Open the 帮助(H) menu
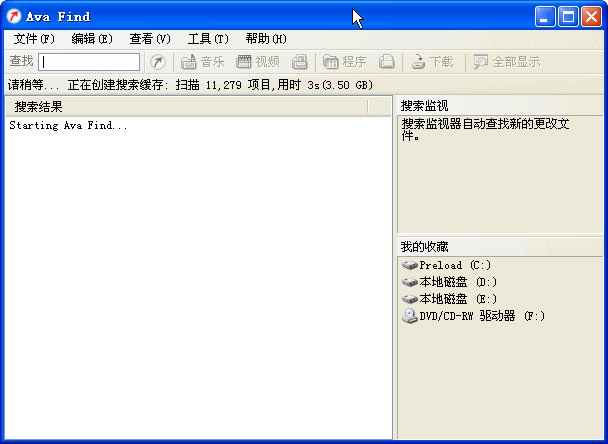This screenshot has width=608, height=444. click(x=266, y=39)
